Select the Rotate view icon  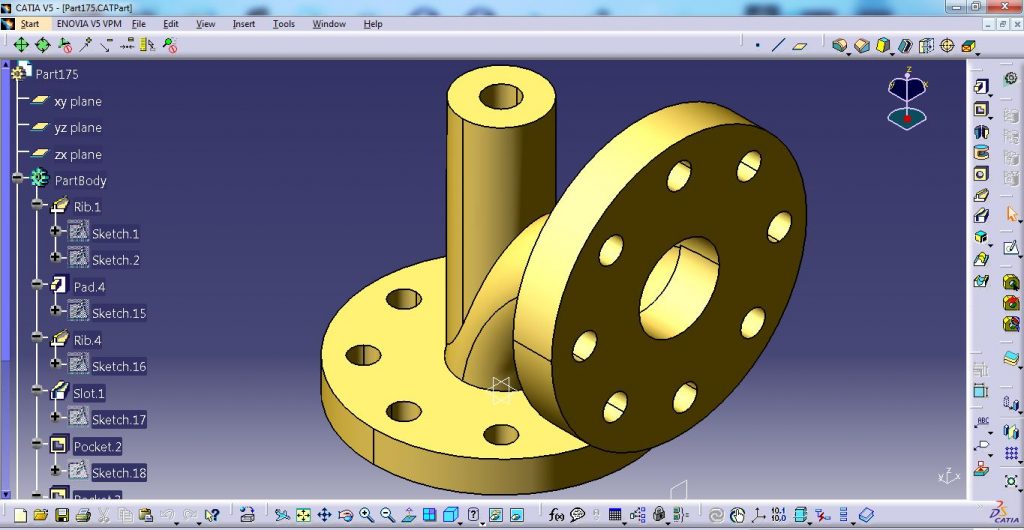345,515
